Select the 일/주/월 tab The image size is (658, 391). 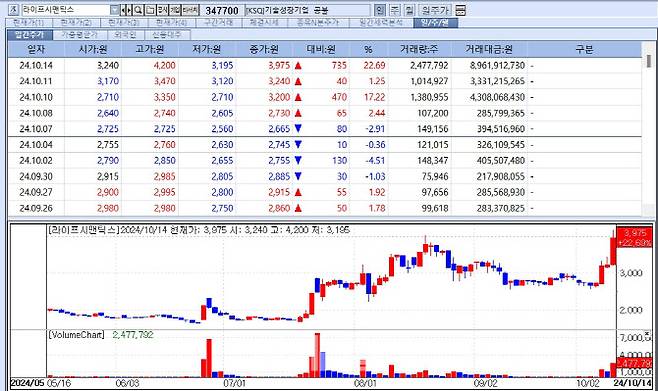tap(435, 23)
